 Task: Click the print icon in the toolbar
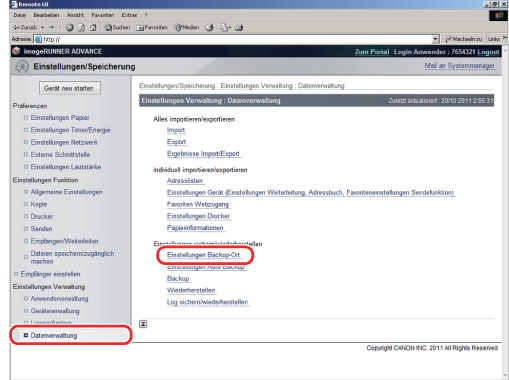pyautogui.click(x=239, y=28)
